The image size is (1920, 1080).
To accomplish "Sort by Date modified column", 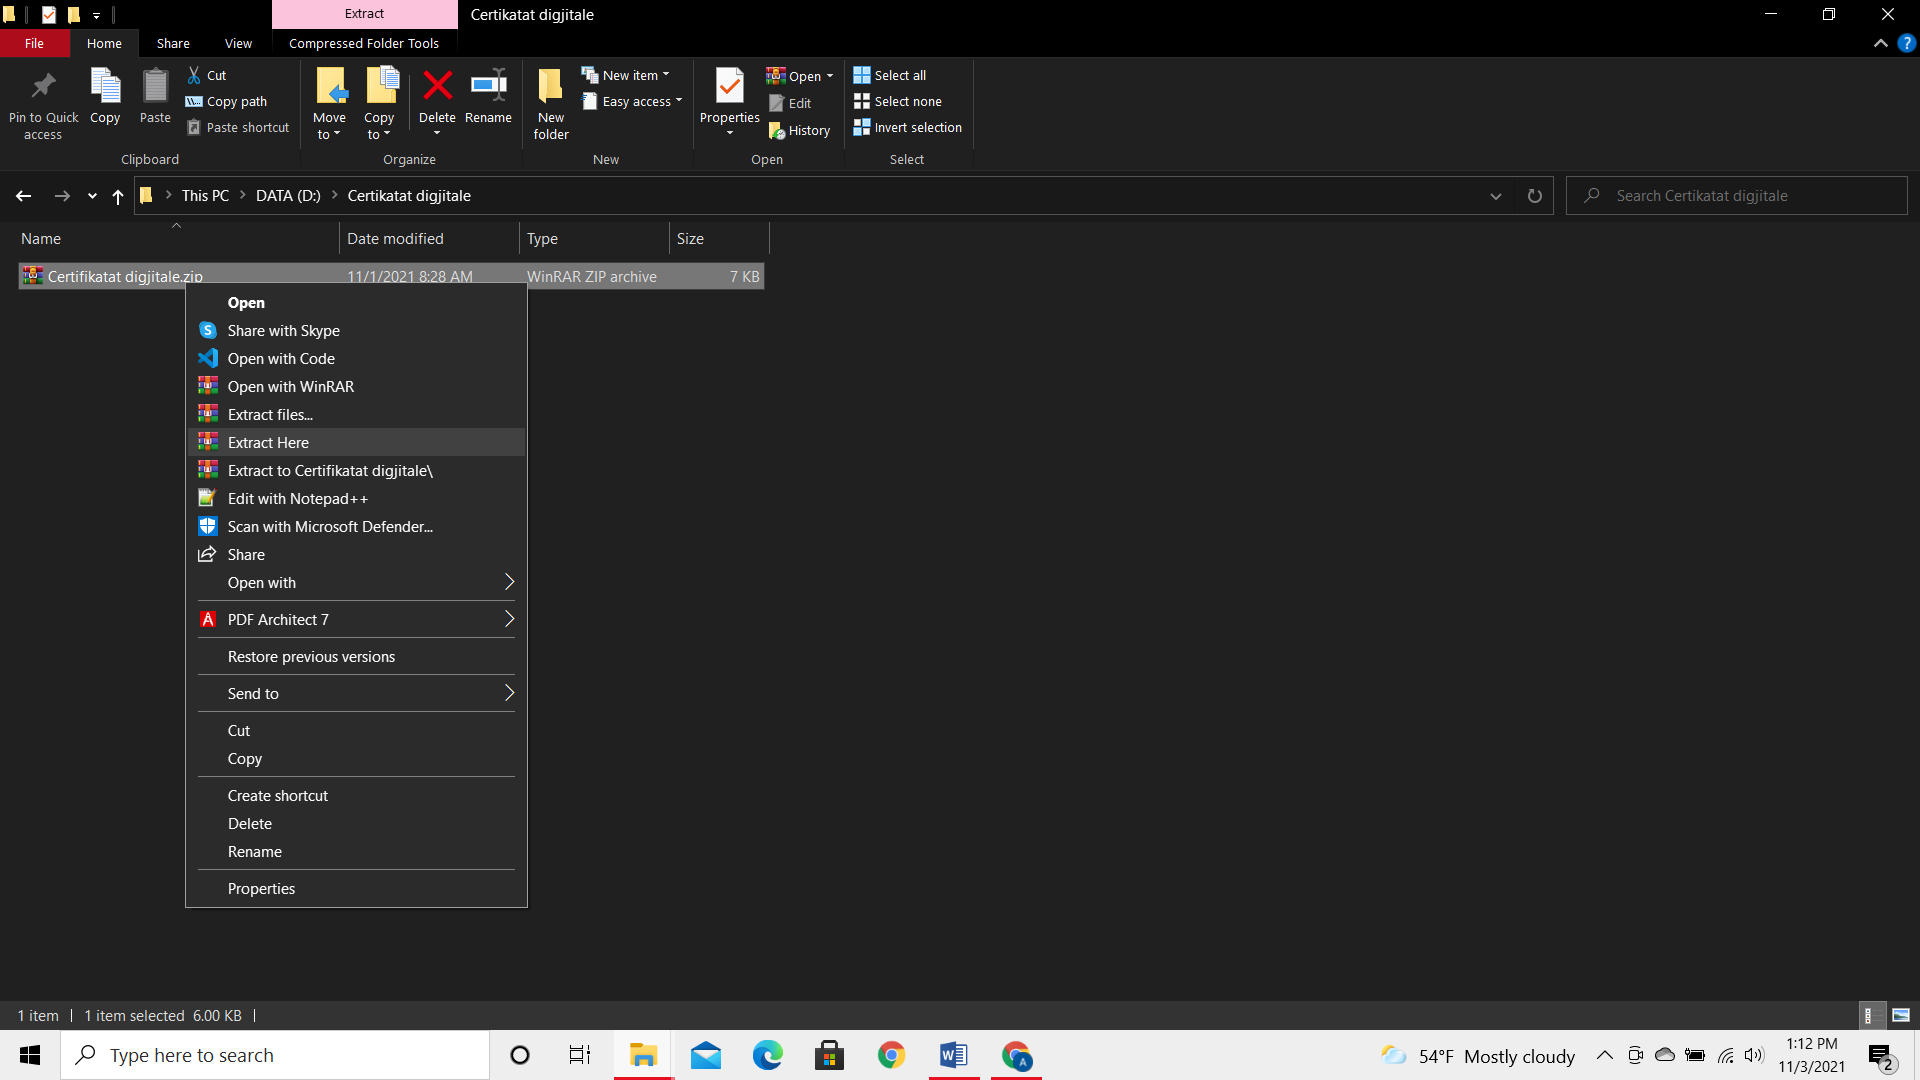I will click(x=429, y=238).
